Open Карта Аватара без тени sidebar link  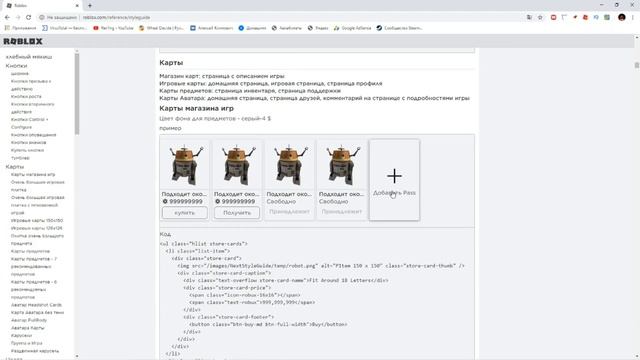[37, 312]
